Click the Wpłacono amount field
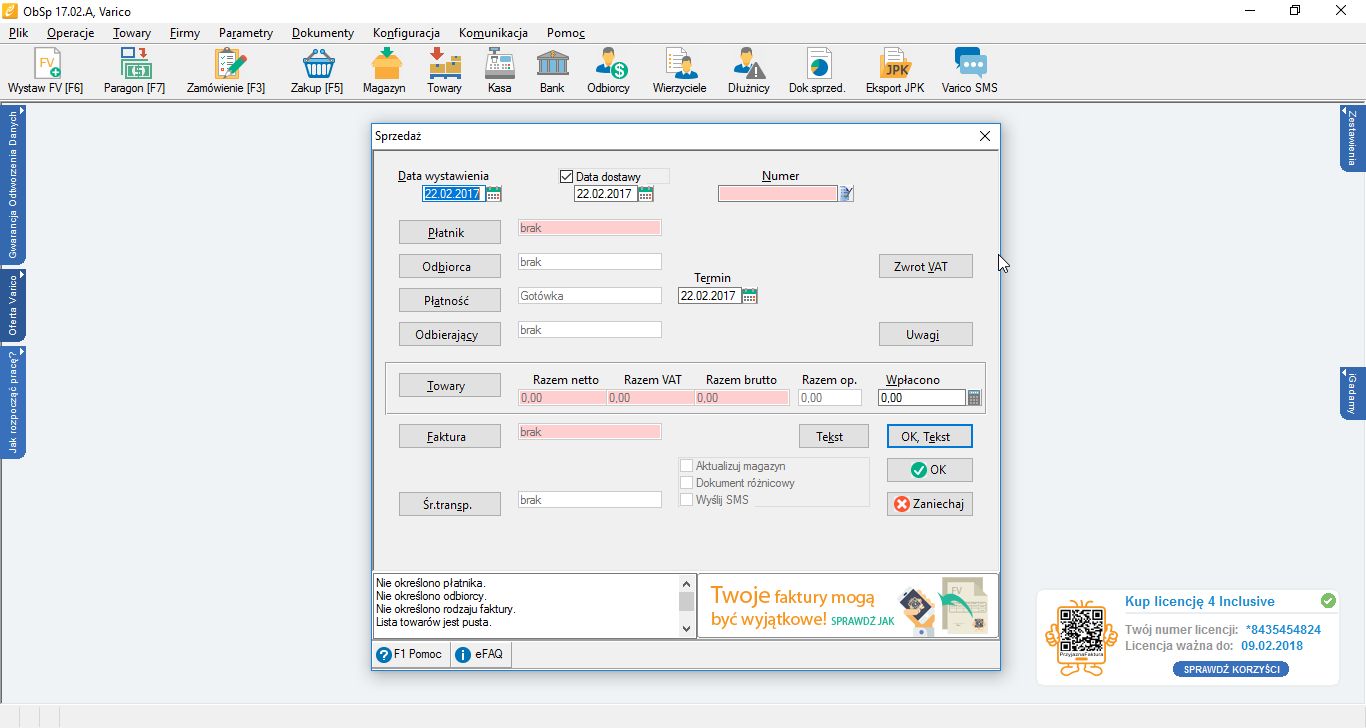 point(922,398)
